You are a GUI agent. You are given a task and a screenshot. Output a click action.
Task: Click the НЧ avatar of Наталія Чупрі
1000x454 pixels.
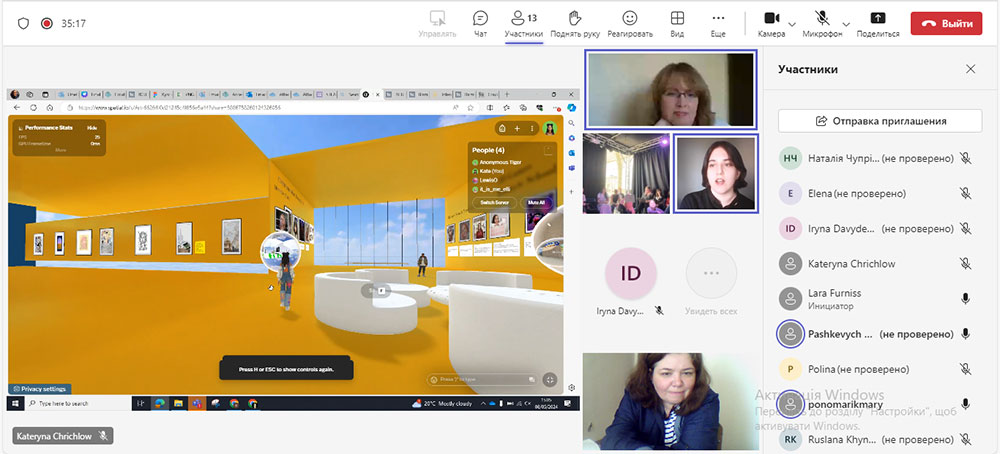[x=791, y=158]
